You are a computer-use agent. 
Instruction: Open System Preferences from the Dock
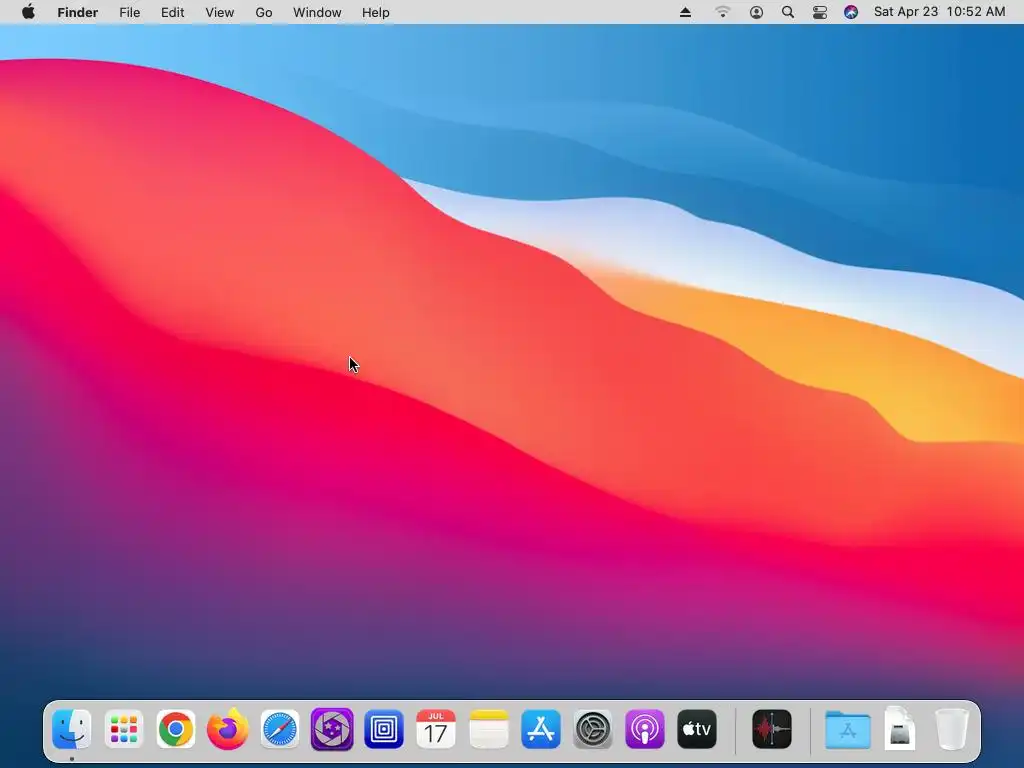coord(593,729)
